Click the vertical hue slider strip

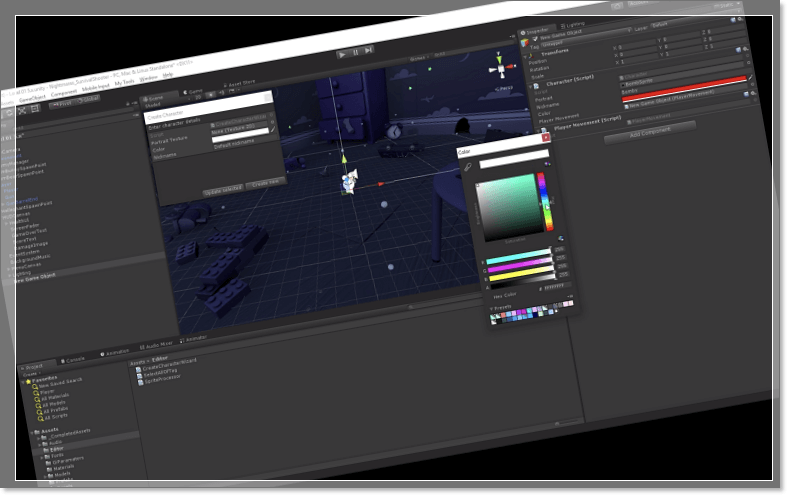pos(545,202)
